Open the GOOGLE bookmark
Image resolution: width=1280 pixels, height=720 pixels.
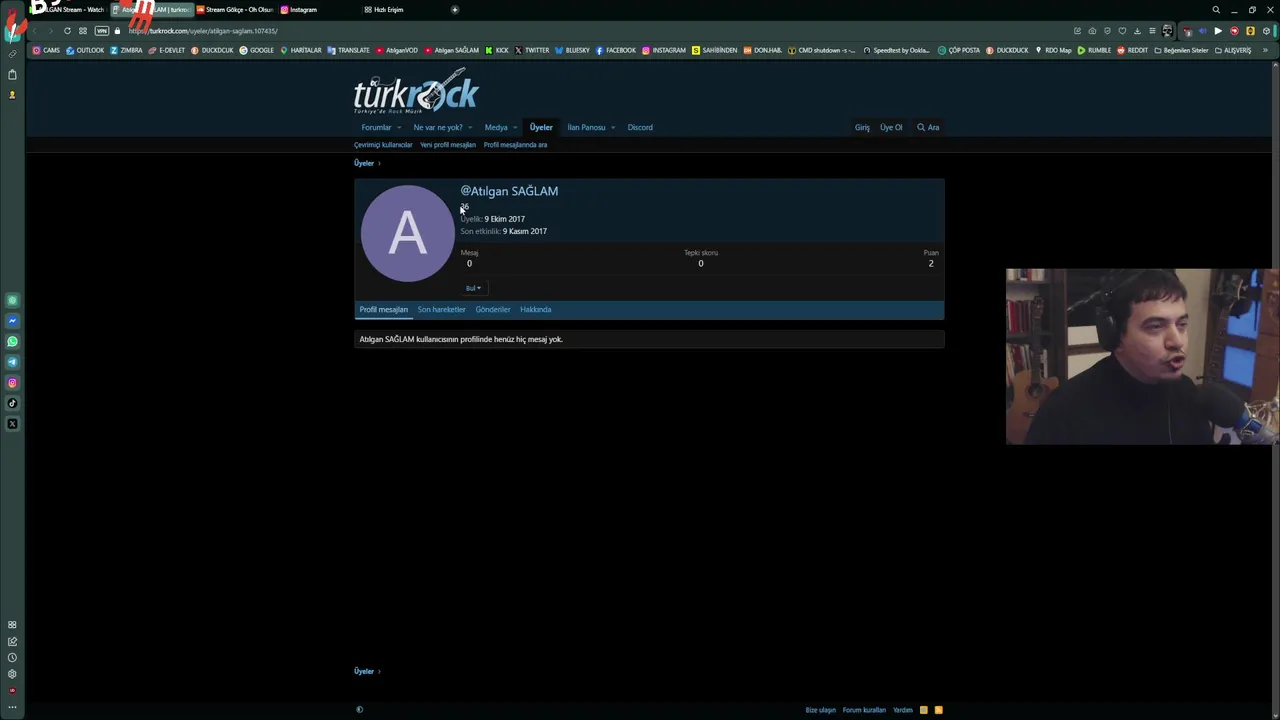point(257,50)
